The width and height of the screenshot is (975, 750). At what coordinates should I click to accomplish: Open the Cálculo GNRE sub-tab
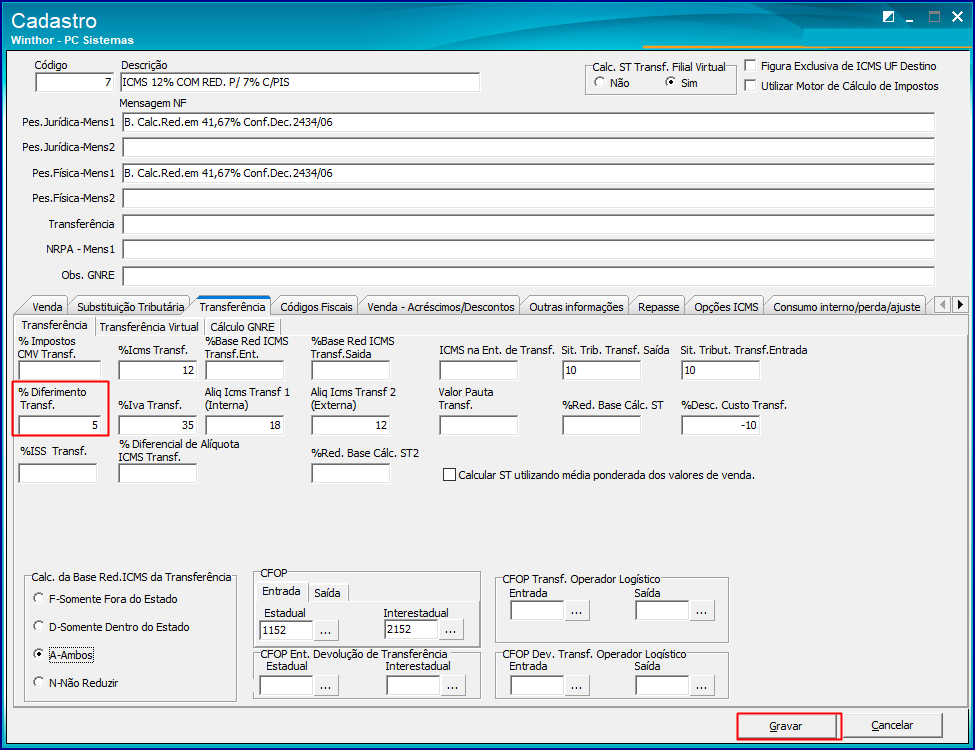click(242, 326)
